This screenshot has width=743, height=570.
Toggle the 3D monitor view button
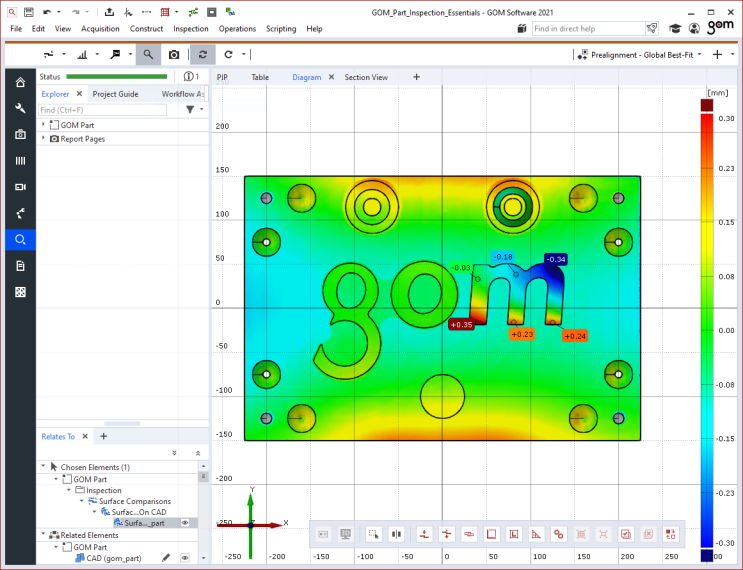click(x=345, y=534)
